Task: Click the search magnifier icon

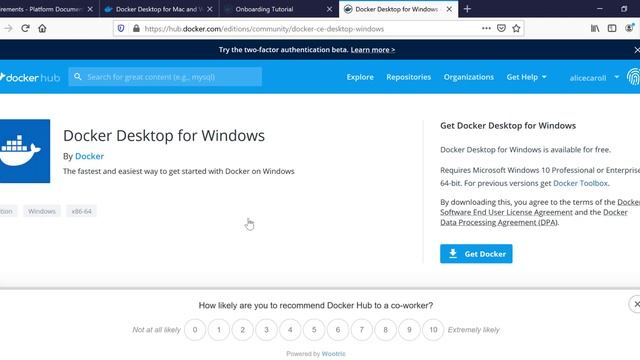Action: [78, 77]
